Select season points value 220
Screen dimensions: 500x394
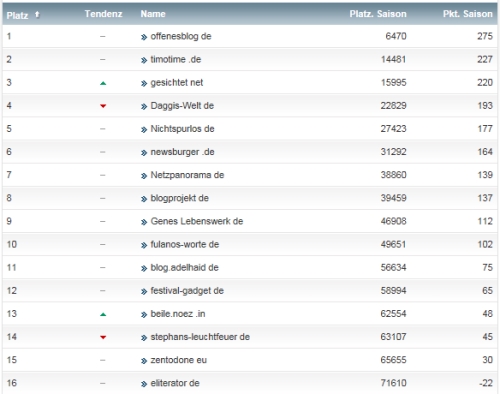pyautogui.click(x=485, y=82)
